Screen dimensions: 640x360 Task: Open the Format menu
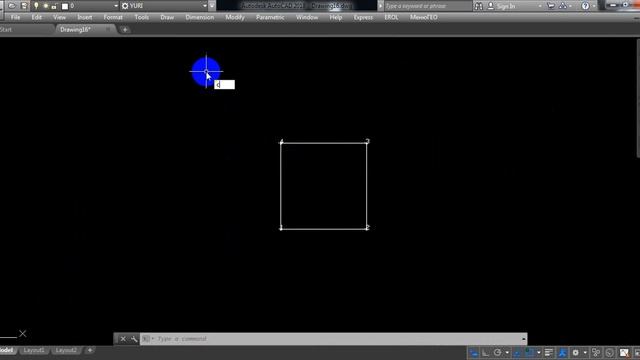tap(113, 18)
